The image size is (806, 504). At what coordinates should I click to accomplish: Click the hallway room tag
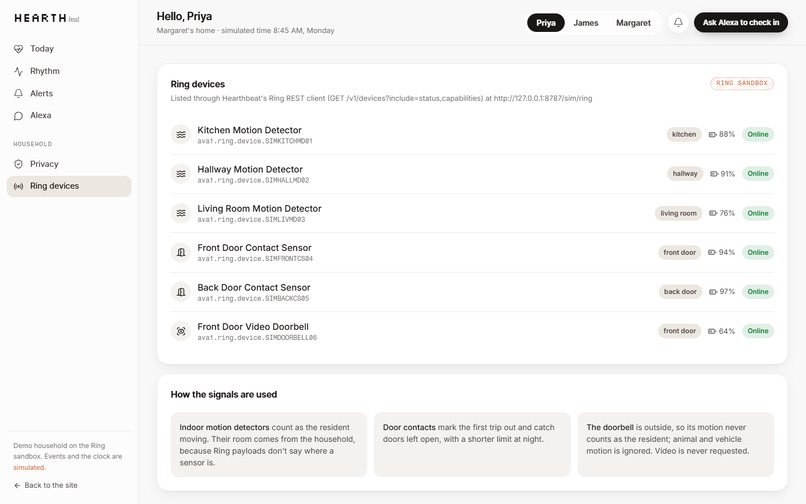pos(685,174)
